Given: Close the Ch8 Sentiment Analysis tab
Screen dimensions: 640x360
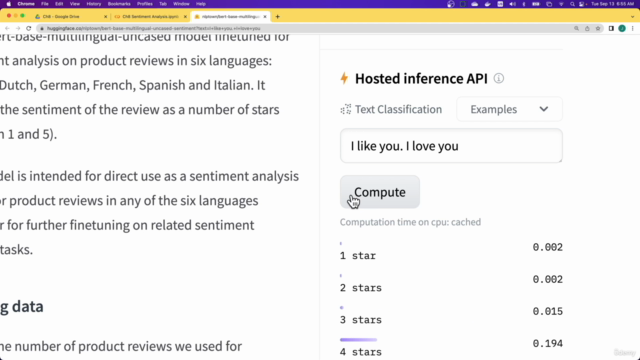Looking at the screenshot, I should 185,17.
